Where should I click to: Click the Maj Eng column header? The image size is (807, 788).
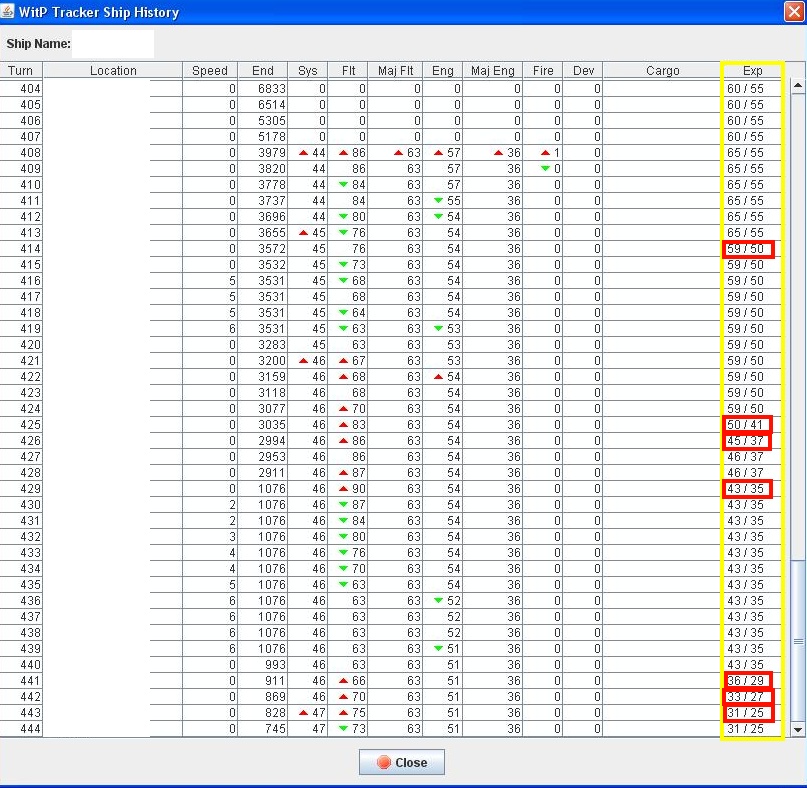coord(493,71)
